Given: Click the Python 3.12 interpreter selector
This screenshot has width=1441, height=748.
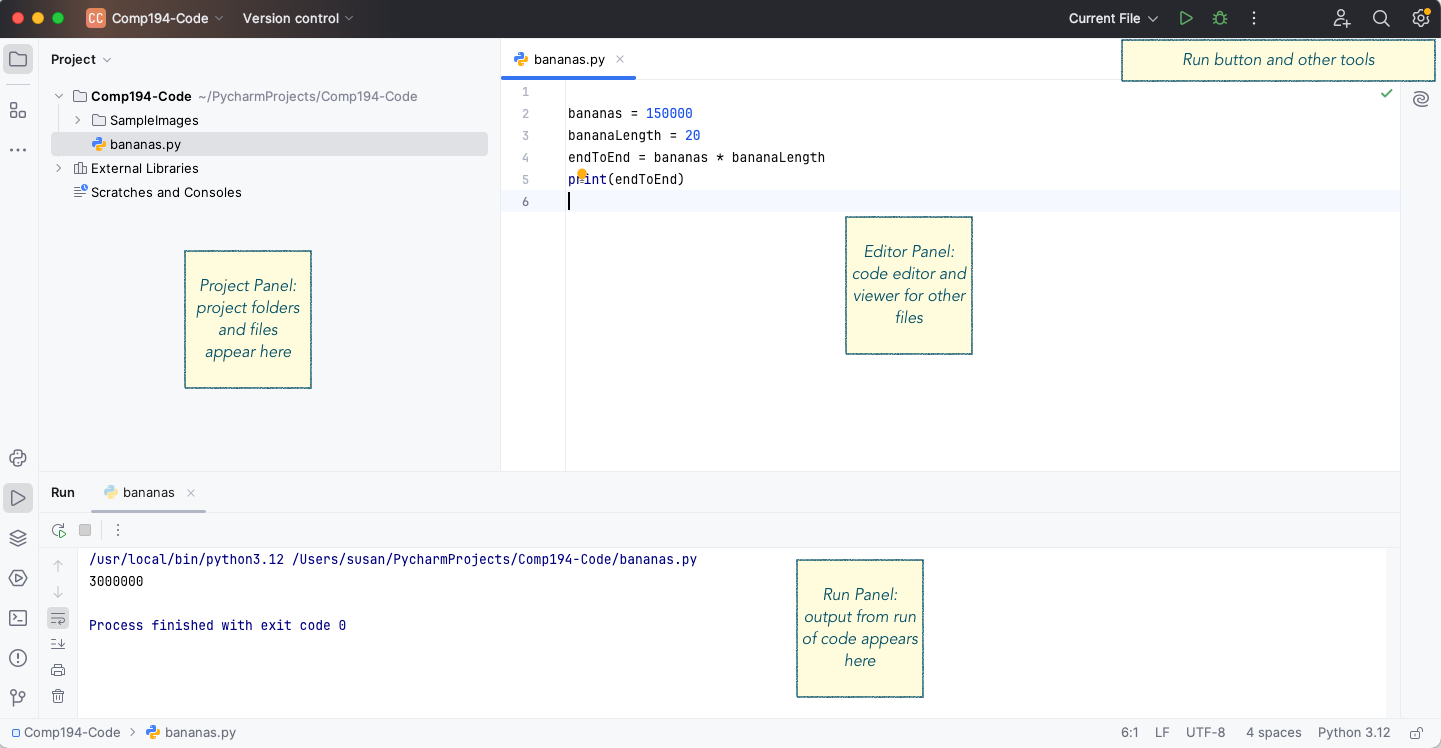Looking at the screenshot, I should point(1354,733).
